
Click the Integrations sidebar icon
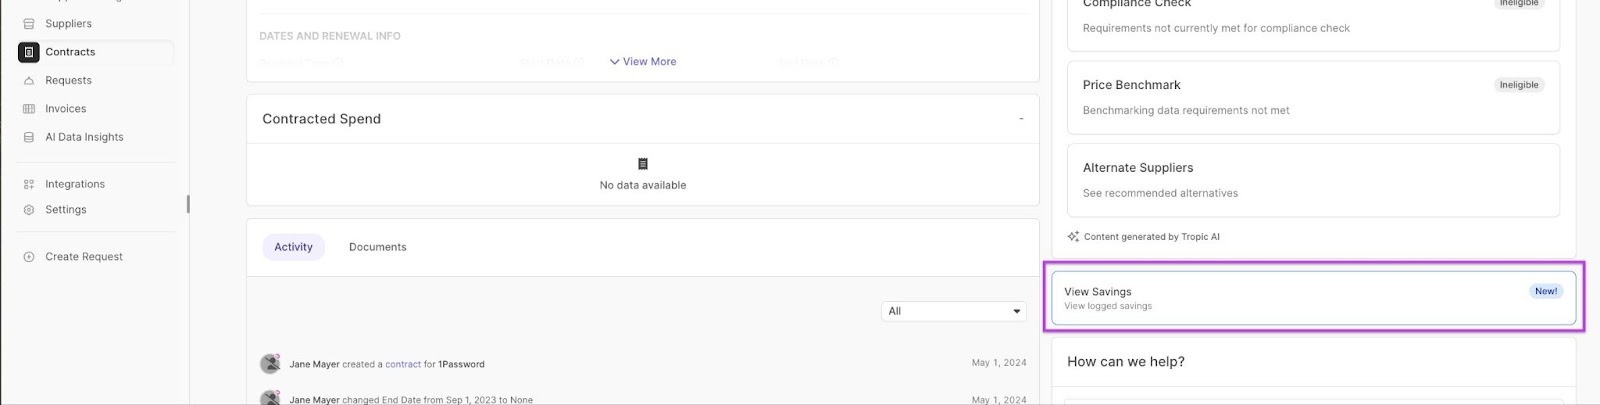29,184
